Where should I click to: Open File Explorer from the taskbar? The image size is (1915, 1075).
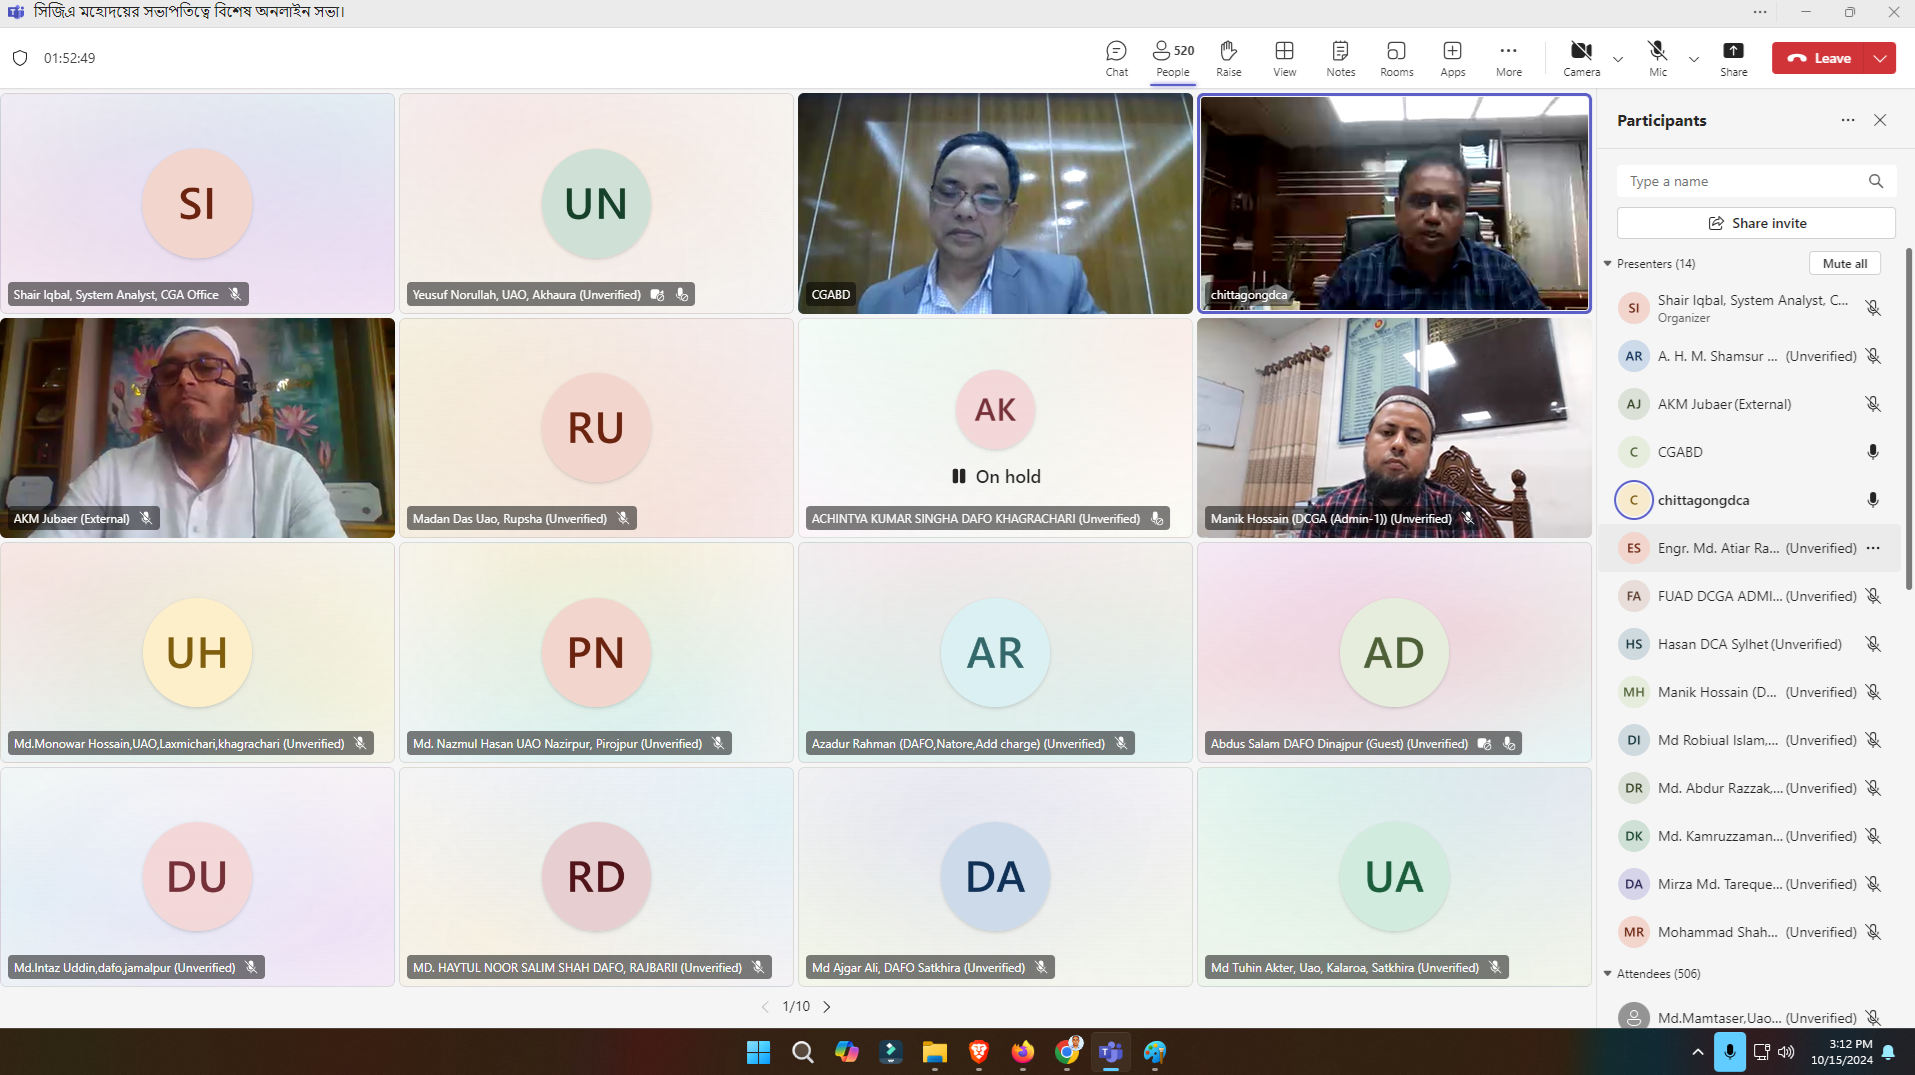point(934,1052)
